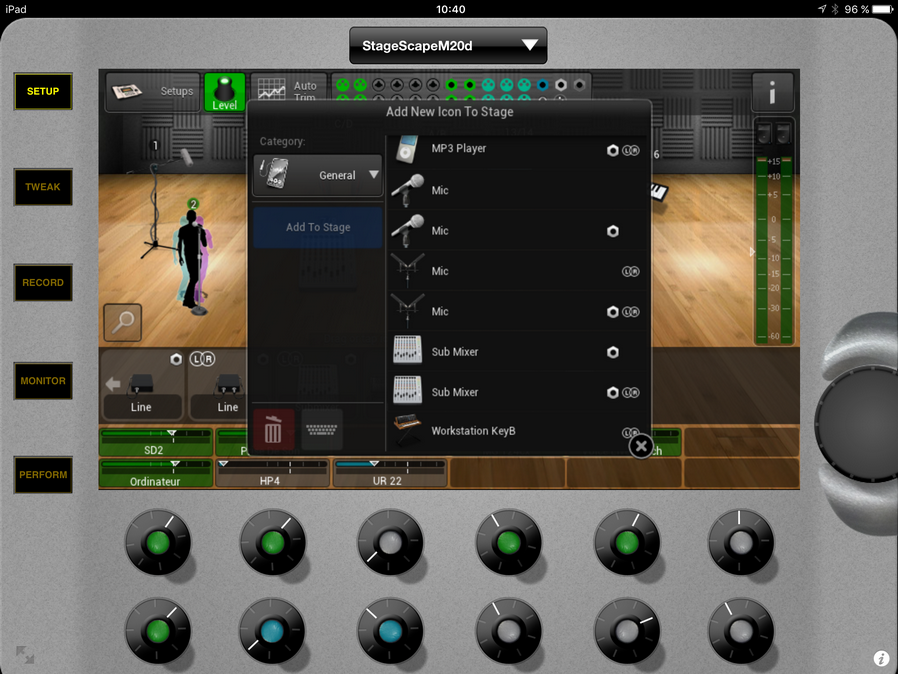Click the magnifying glass zoom icon
Viewport: 898px width, 674px height.
pyautogui.click(x=122, y=322)
